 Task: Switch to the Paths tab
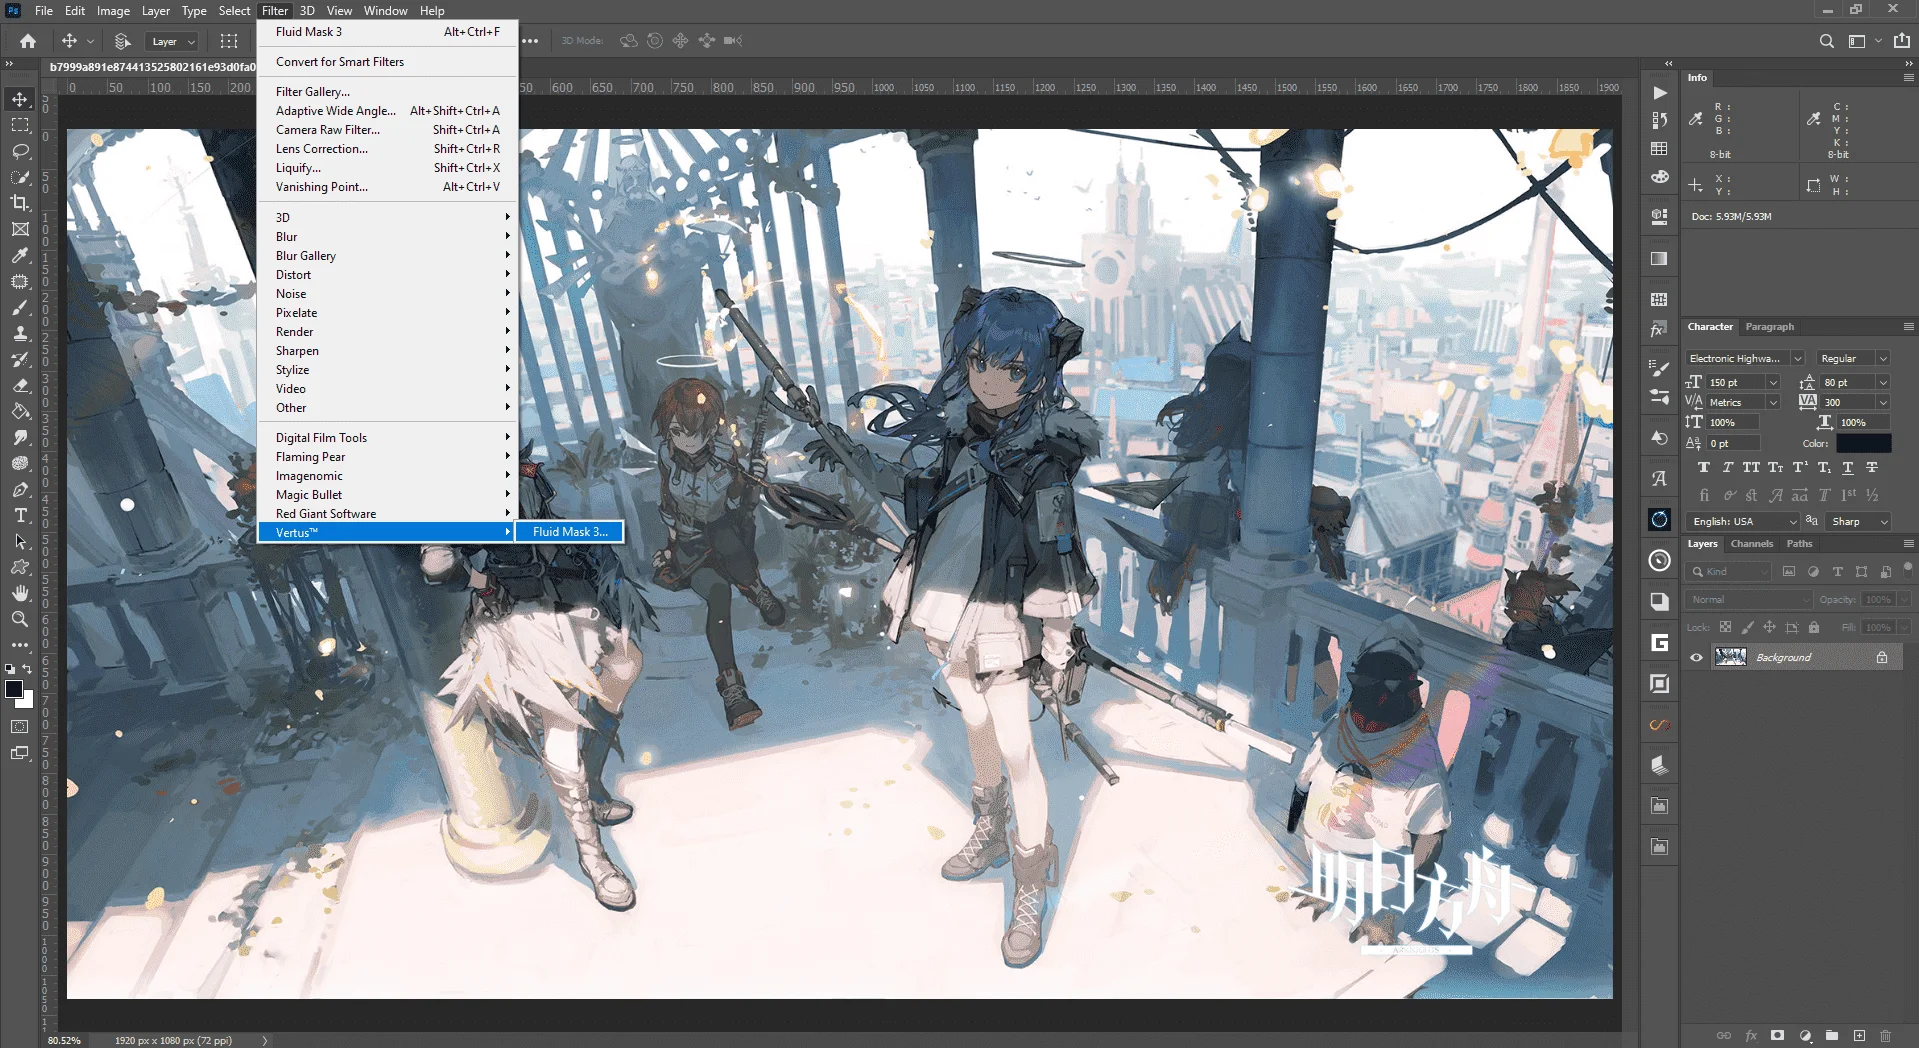click(x=1800, y=544)
